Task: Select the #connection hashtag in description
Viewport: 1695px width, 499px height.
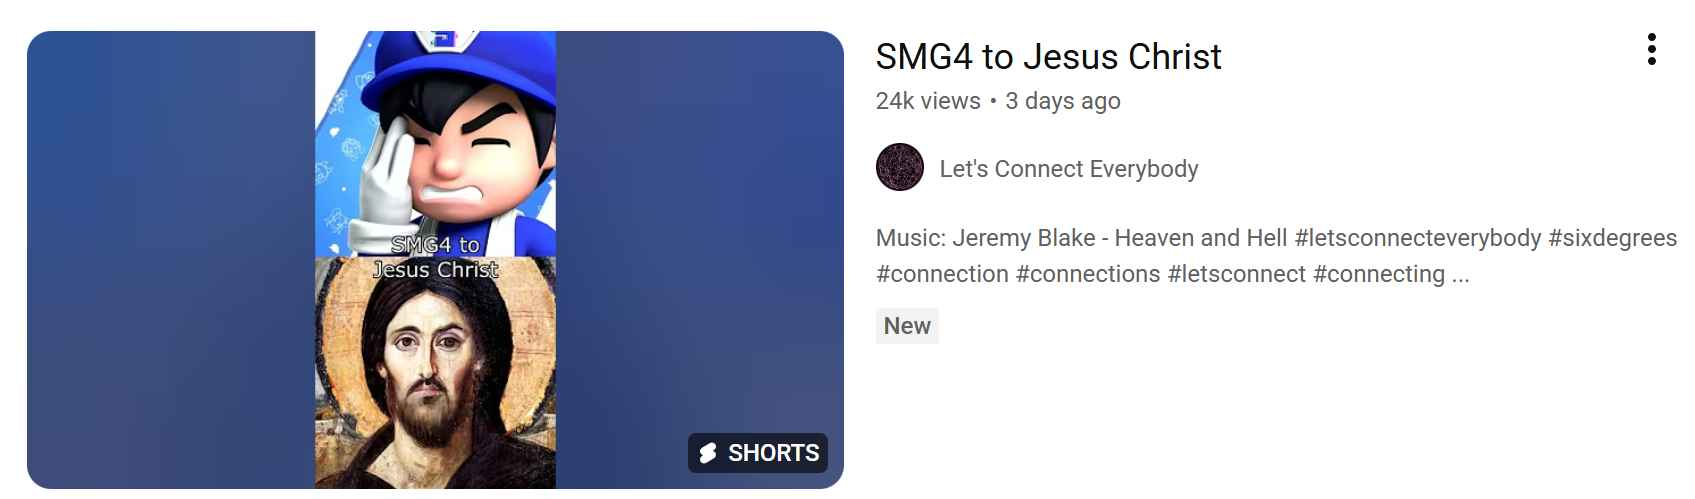Action: click(x=941, y=274)
